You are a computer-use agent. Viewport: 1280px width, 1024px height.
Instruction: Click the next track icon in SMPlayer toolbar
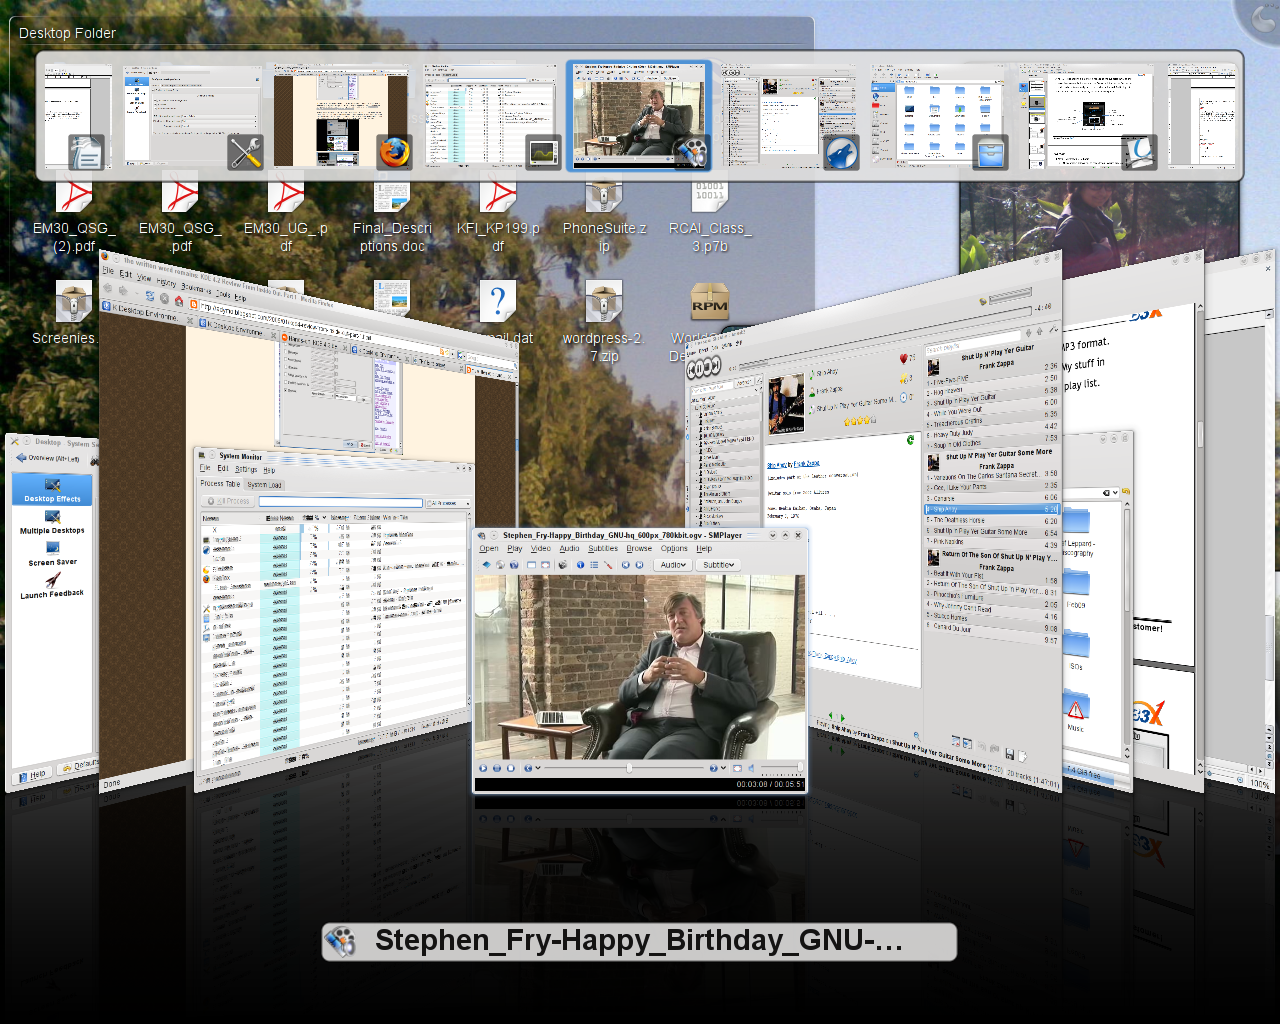click(x=640, y=565)
